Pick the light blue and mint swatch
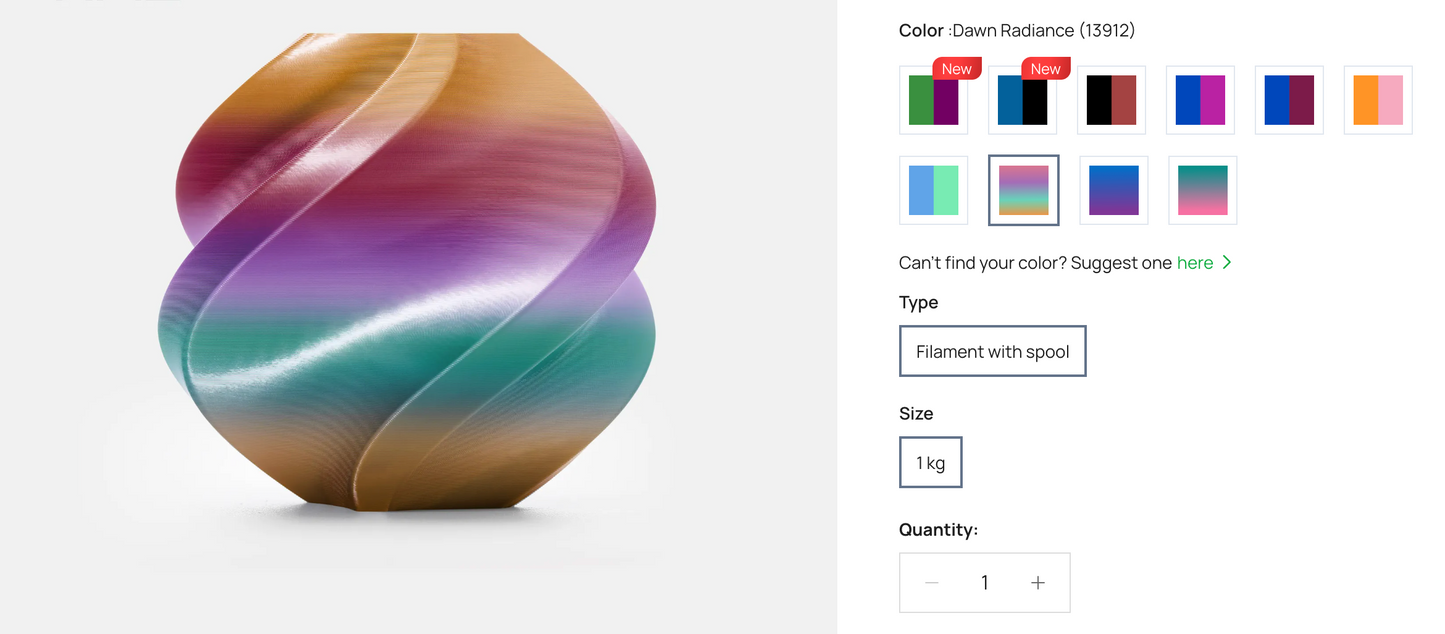 (x=933, y=190)
